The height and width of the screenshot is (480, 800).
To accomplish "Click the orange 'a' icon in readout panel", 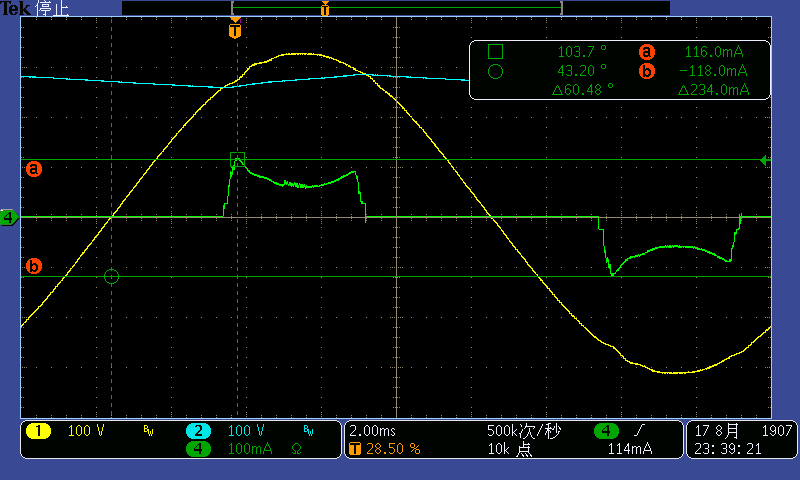I will 646,52.
